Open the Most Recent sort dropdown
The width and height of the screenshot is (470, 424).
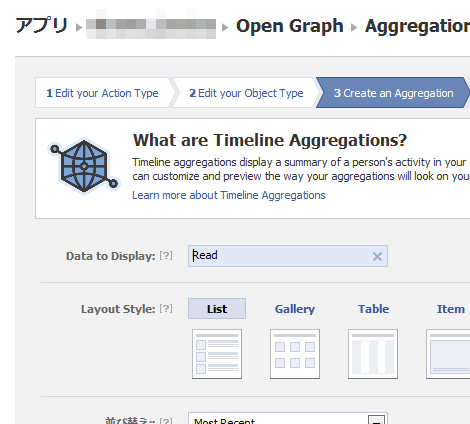coord(288,419)
